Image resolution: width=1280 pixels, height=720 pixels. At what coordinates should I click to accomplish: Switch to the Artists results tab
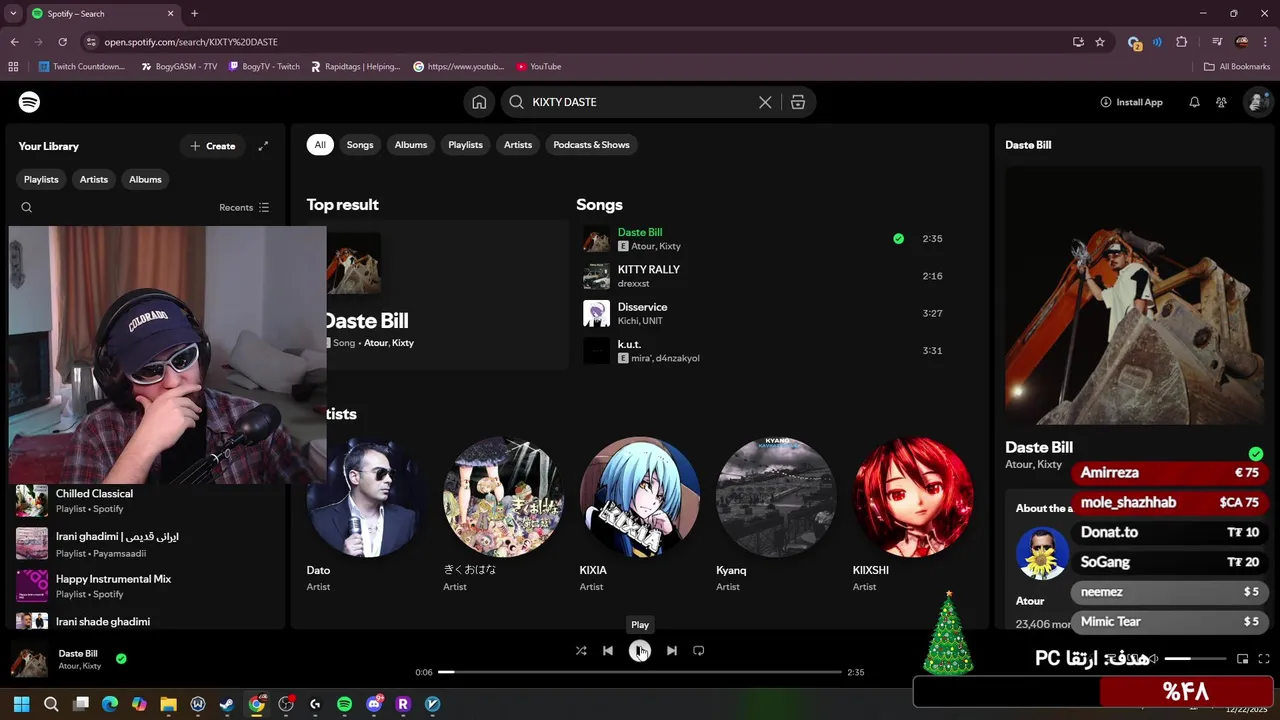pos(518,145)
